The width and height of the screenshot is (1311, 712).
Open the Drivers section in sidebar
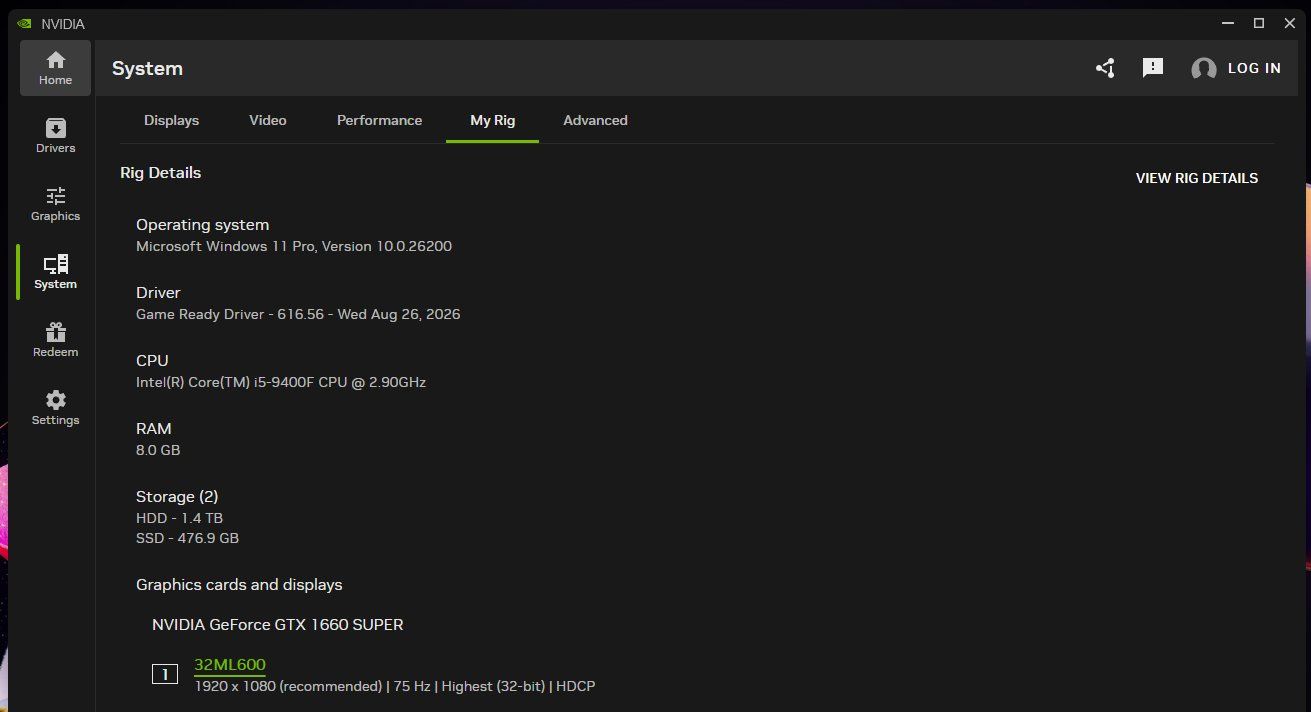click(55, 136)
